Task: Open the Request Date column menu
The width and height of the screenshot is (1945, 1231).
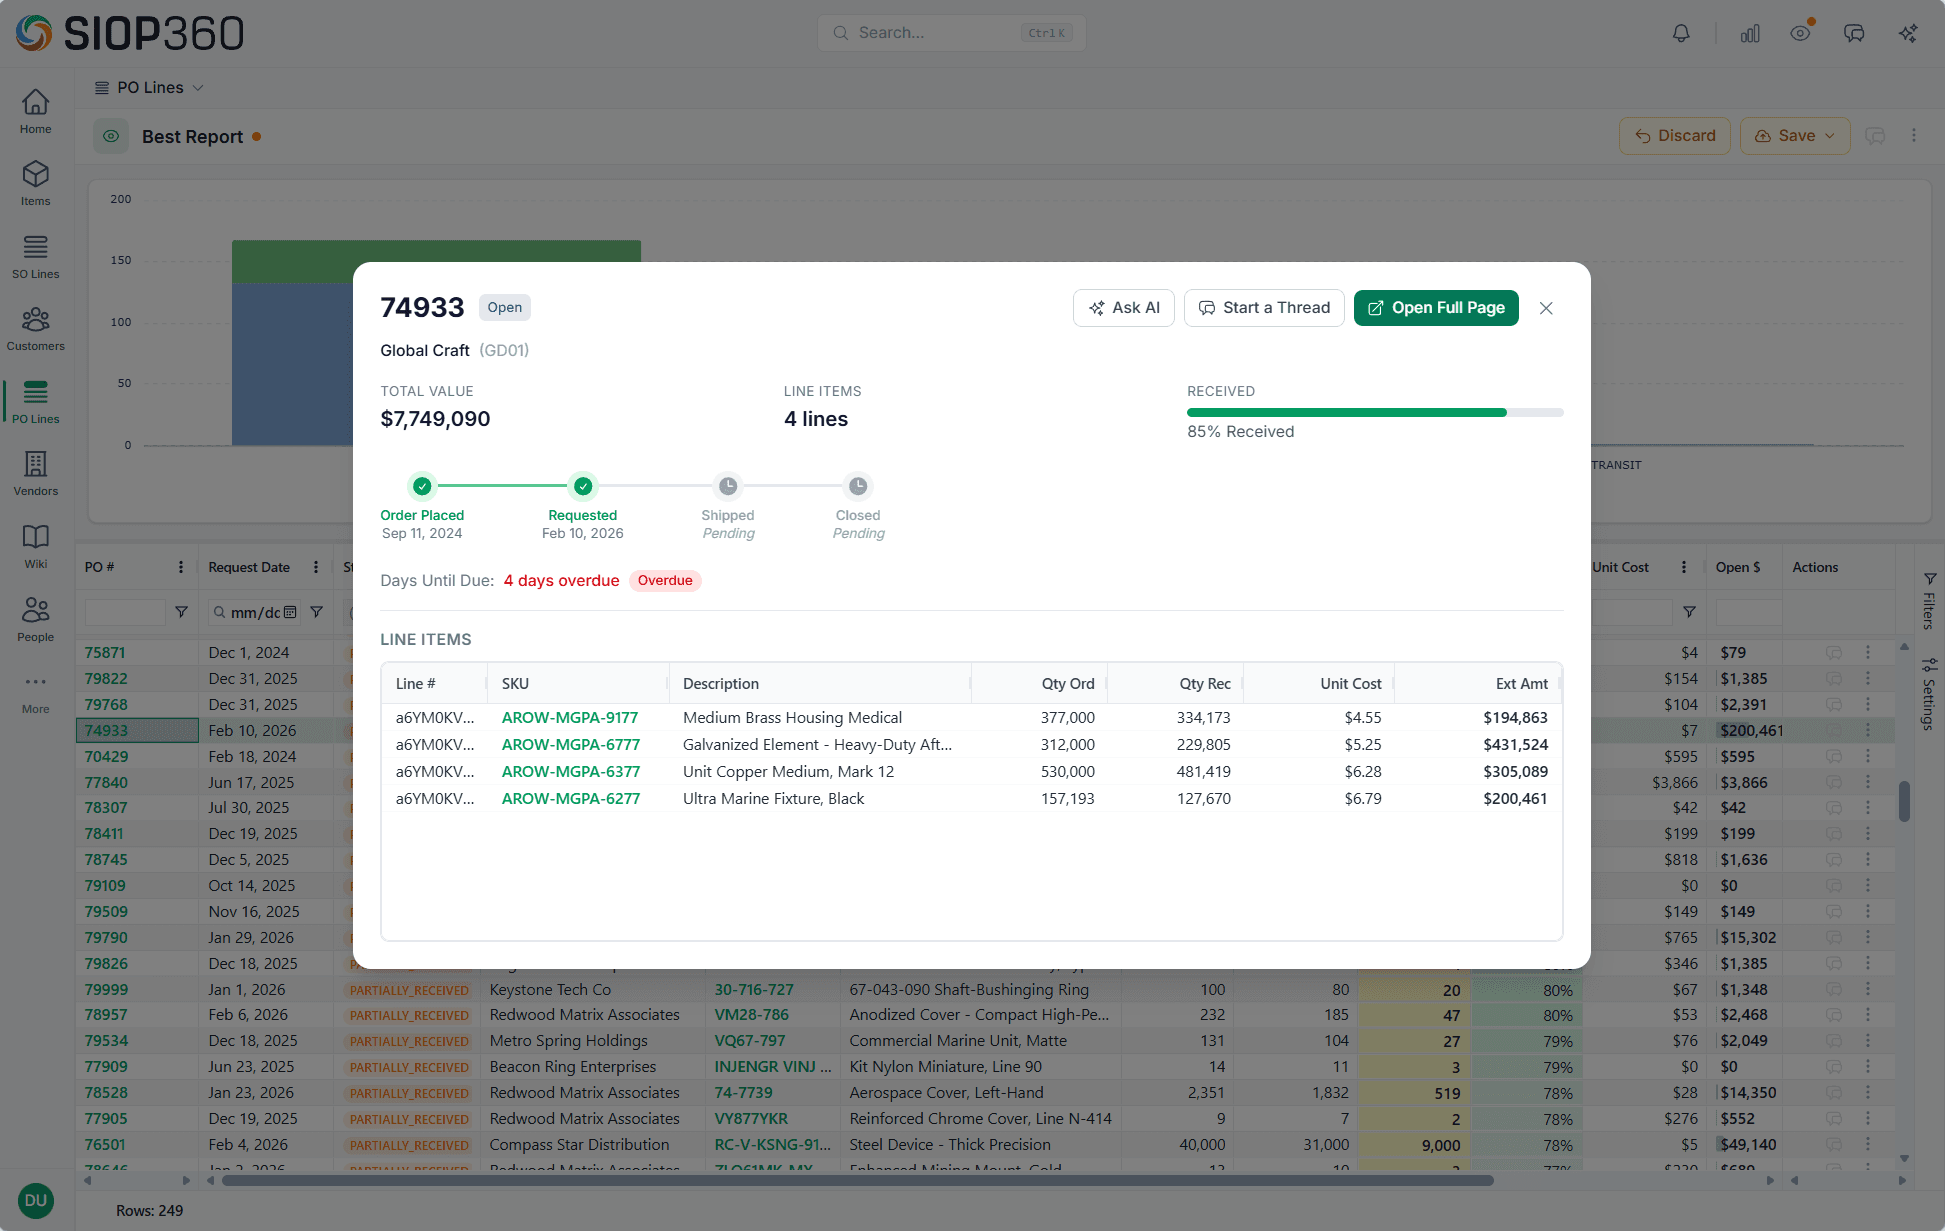Action: coord(316,567)
